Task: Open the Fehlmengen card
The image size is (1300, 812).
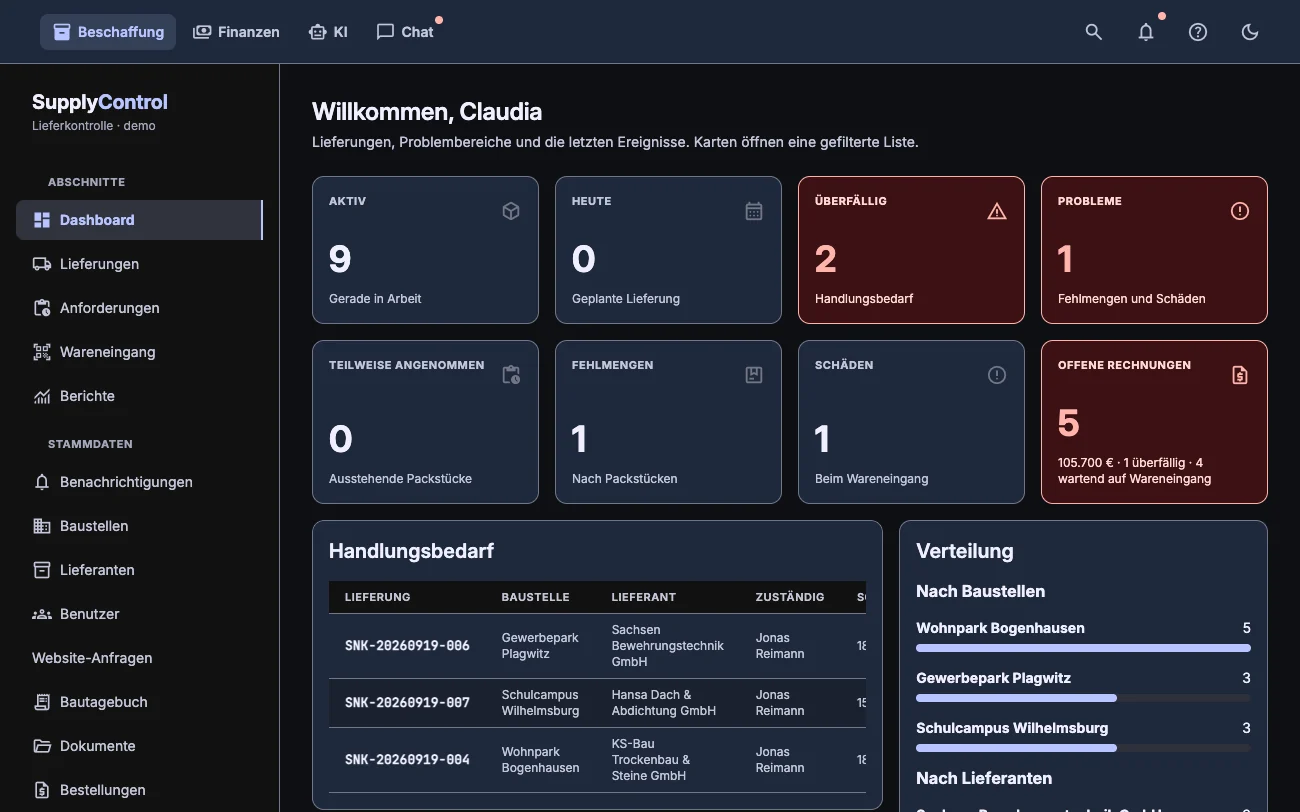Action: (668, 422)
